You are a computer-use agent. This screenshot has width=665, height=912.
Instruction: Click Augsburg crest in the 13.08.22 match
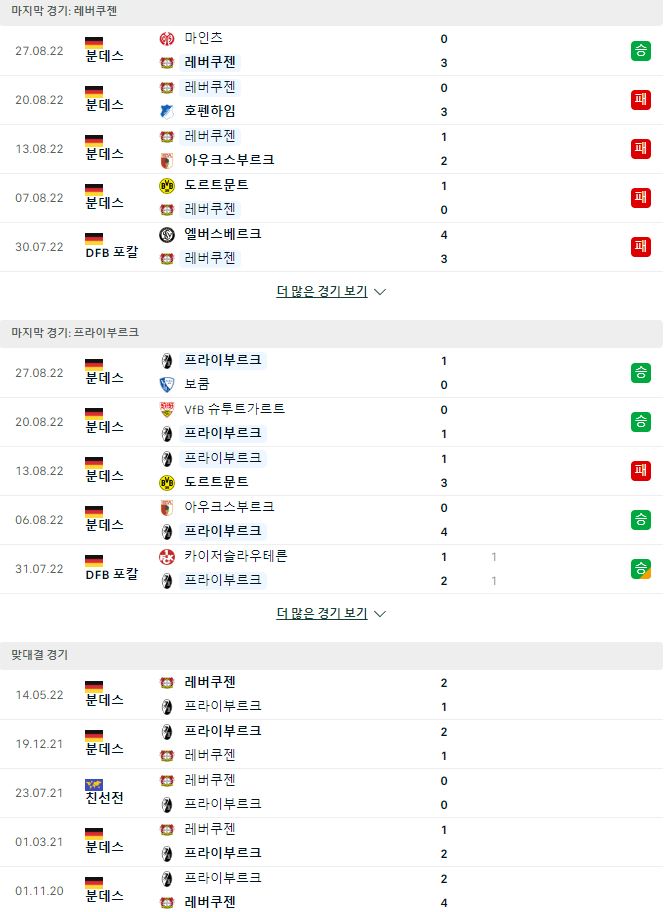(x=166, y=160)
